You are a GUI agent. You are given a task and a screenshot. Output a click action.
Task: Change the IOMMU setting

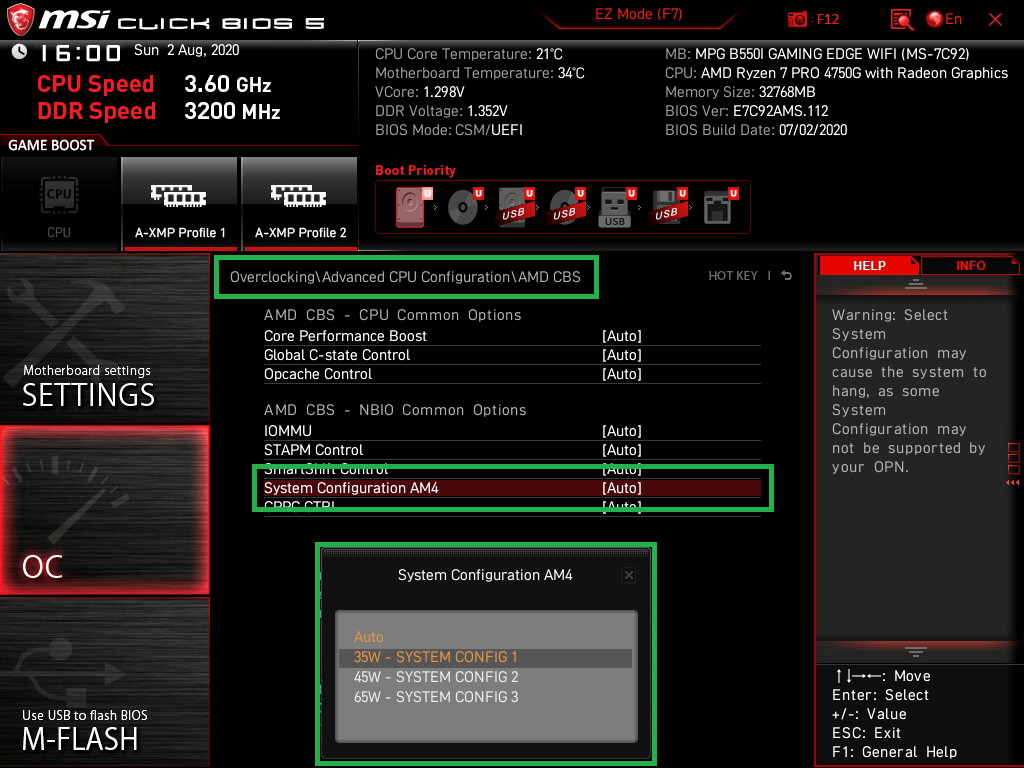pyautogui.click(x=512, y=431)
